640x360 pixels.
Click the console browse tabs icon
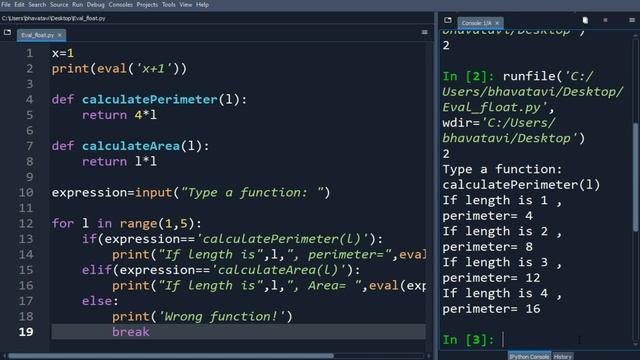point(448,20)
